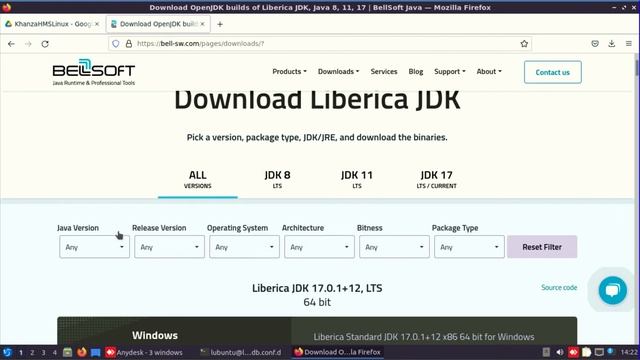Reload the BellSoft downloads page
The width and height of the screenshot is (640, 360).
(45, 44)
